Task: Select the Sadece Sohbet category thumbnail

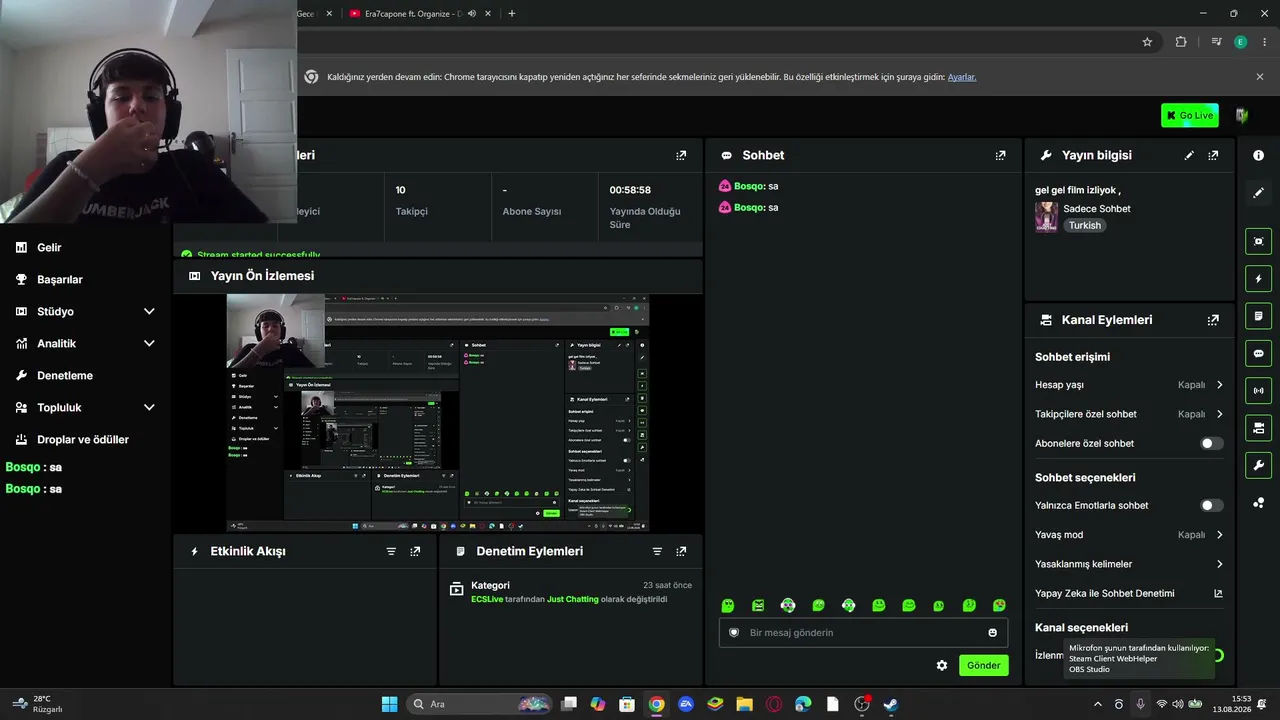Action: pyautogui.click(x=1047, y=217)
